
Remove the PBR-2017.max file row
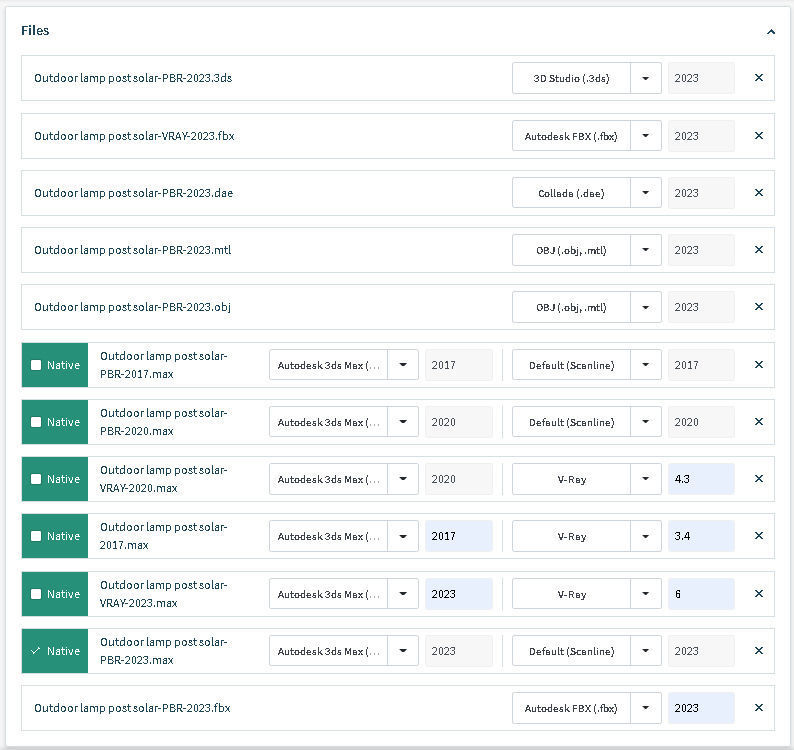pyautogui.click(x=759, y=365)
